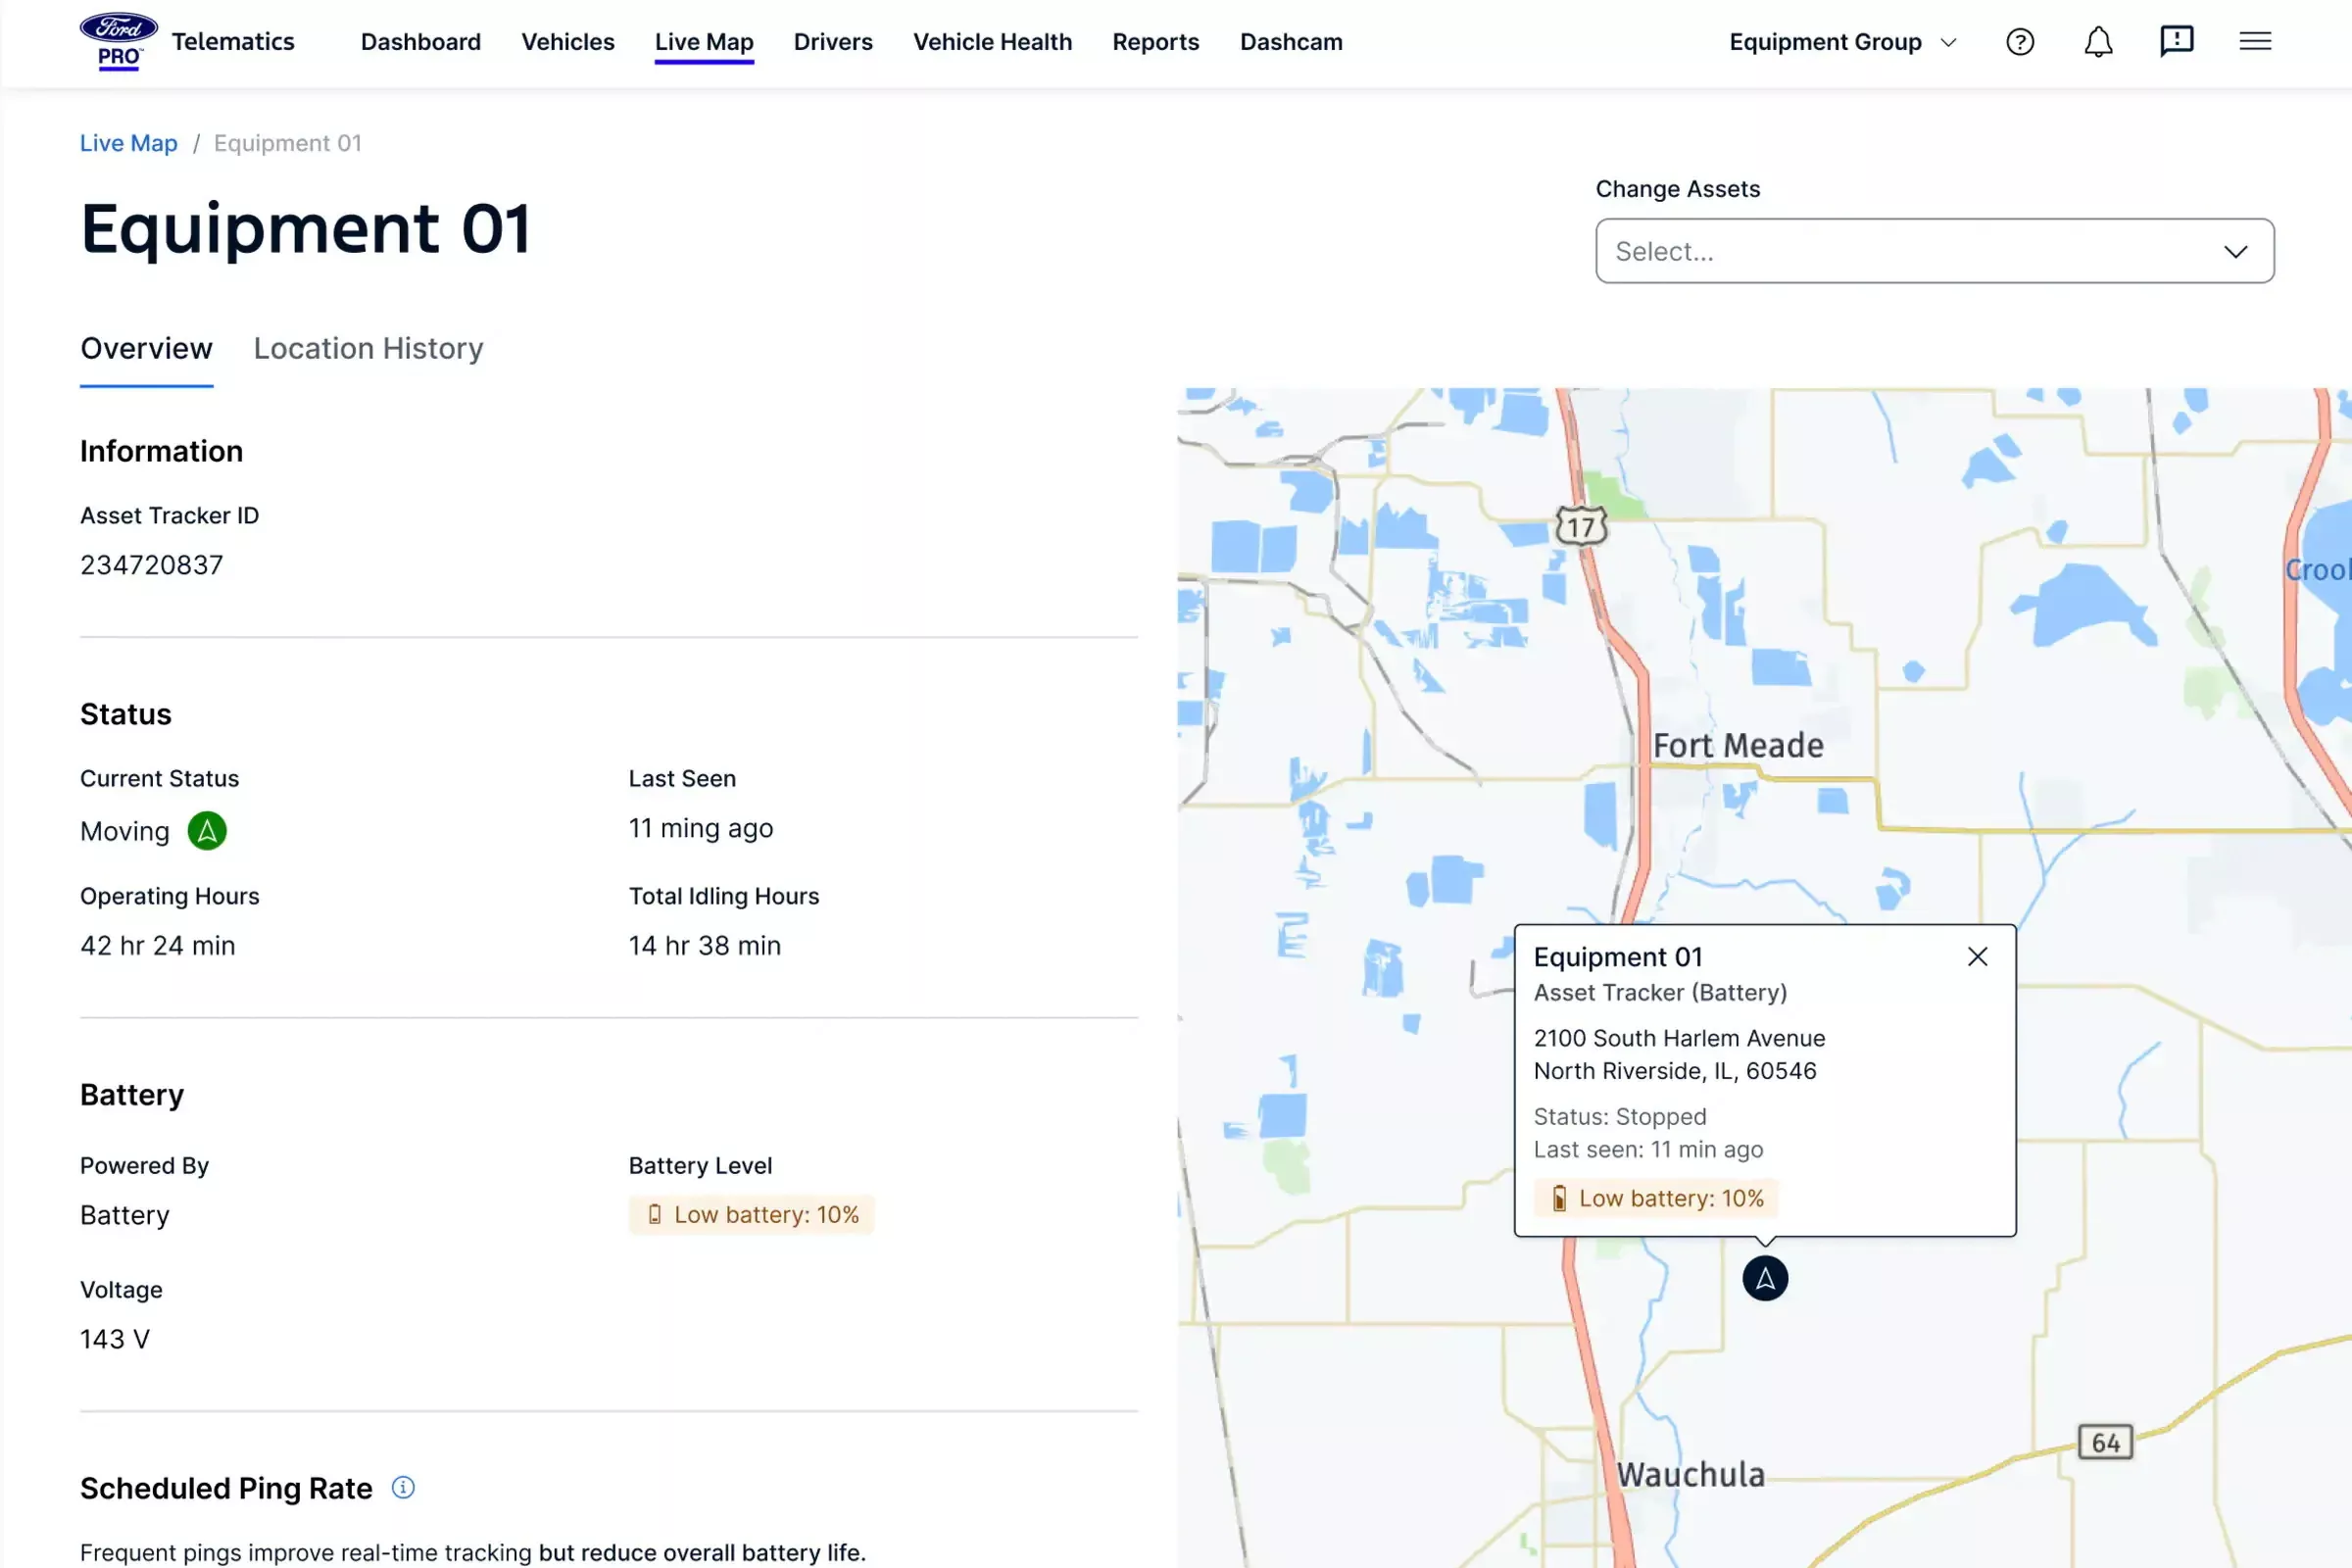
Task: Click the Ford Pro logo
Action: [x=118, y=41]
